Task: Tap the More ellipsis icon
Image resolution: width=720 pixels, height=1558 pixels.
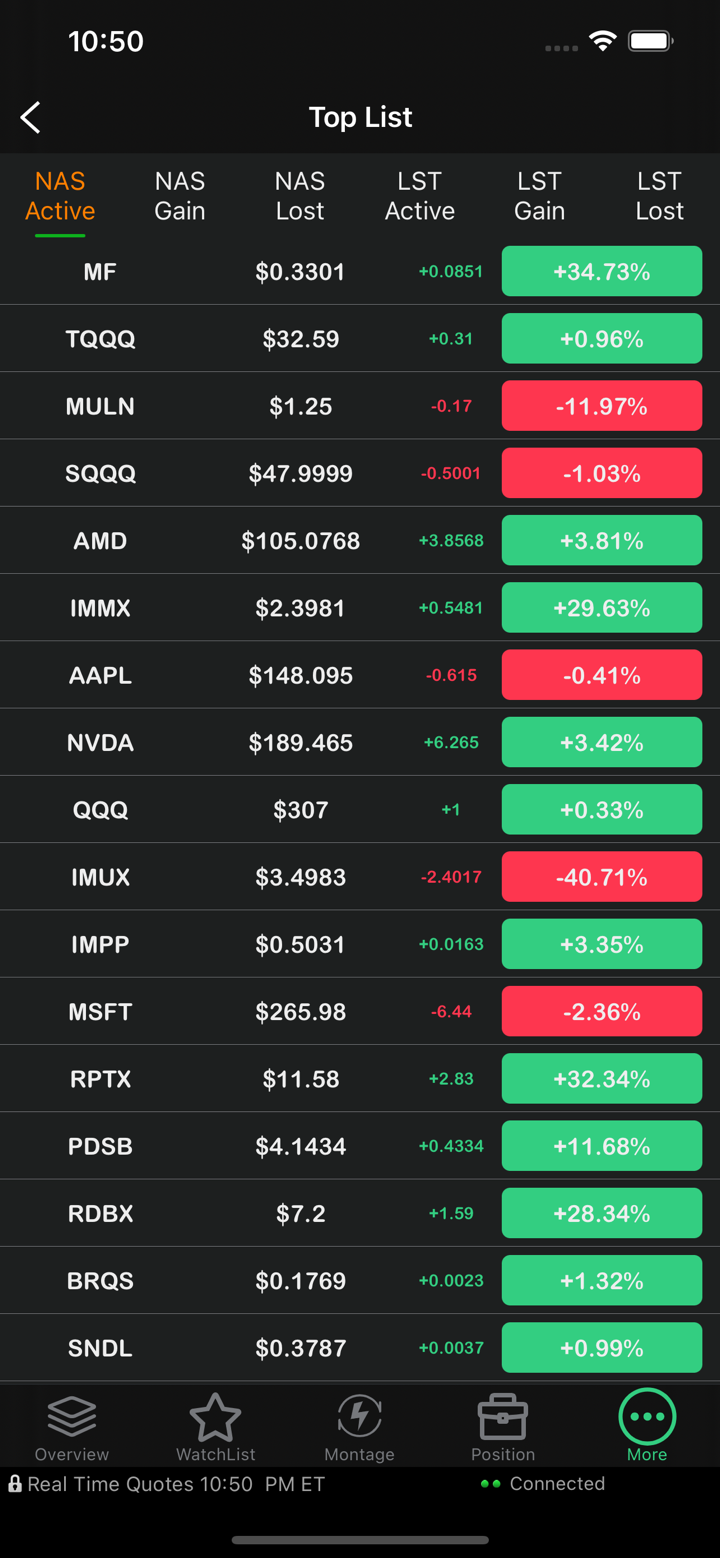Action: click(647, 1416)
